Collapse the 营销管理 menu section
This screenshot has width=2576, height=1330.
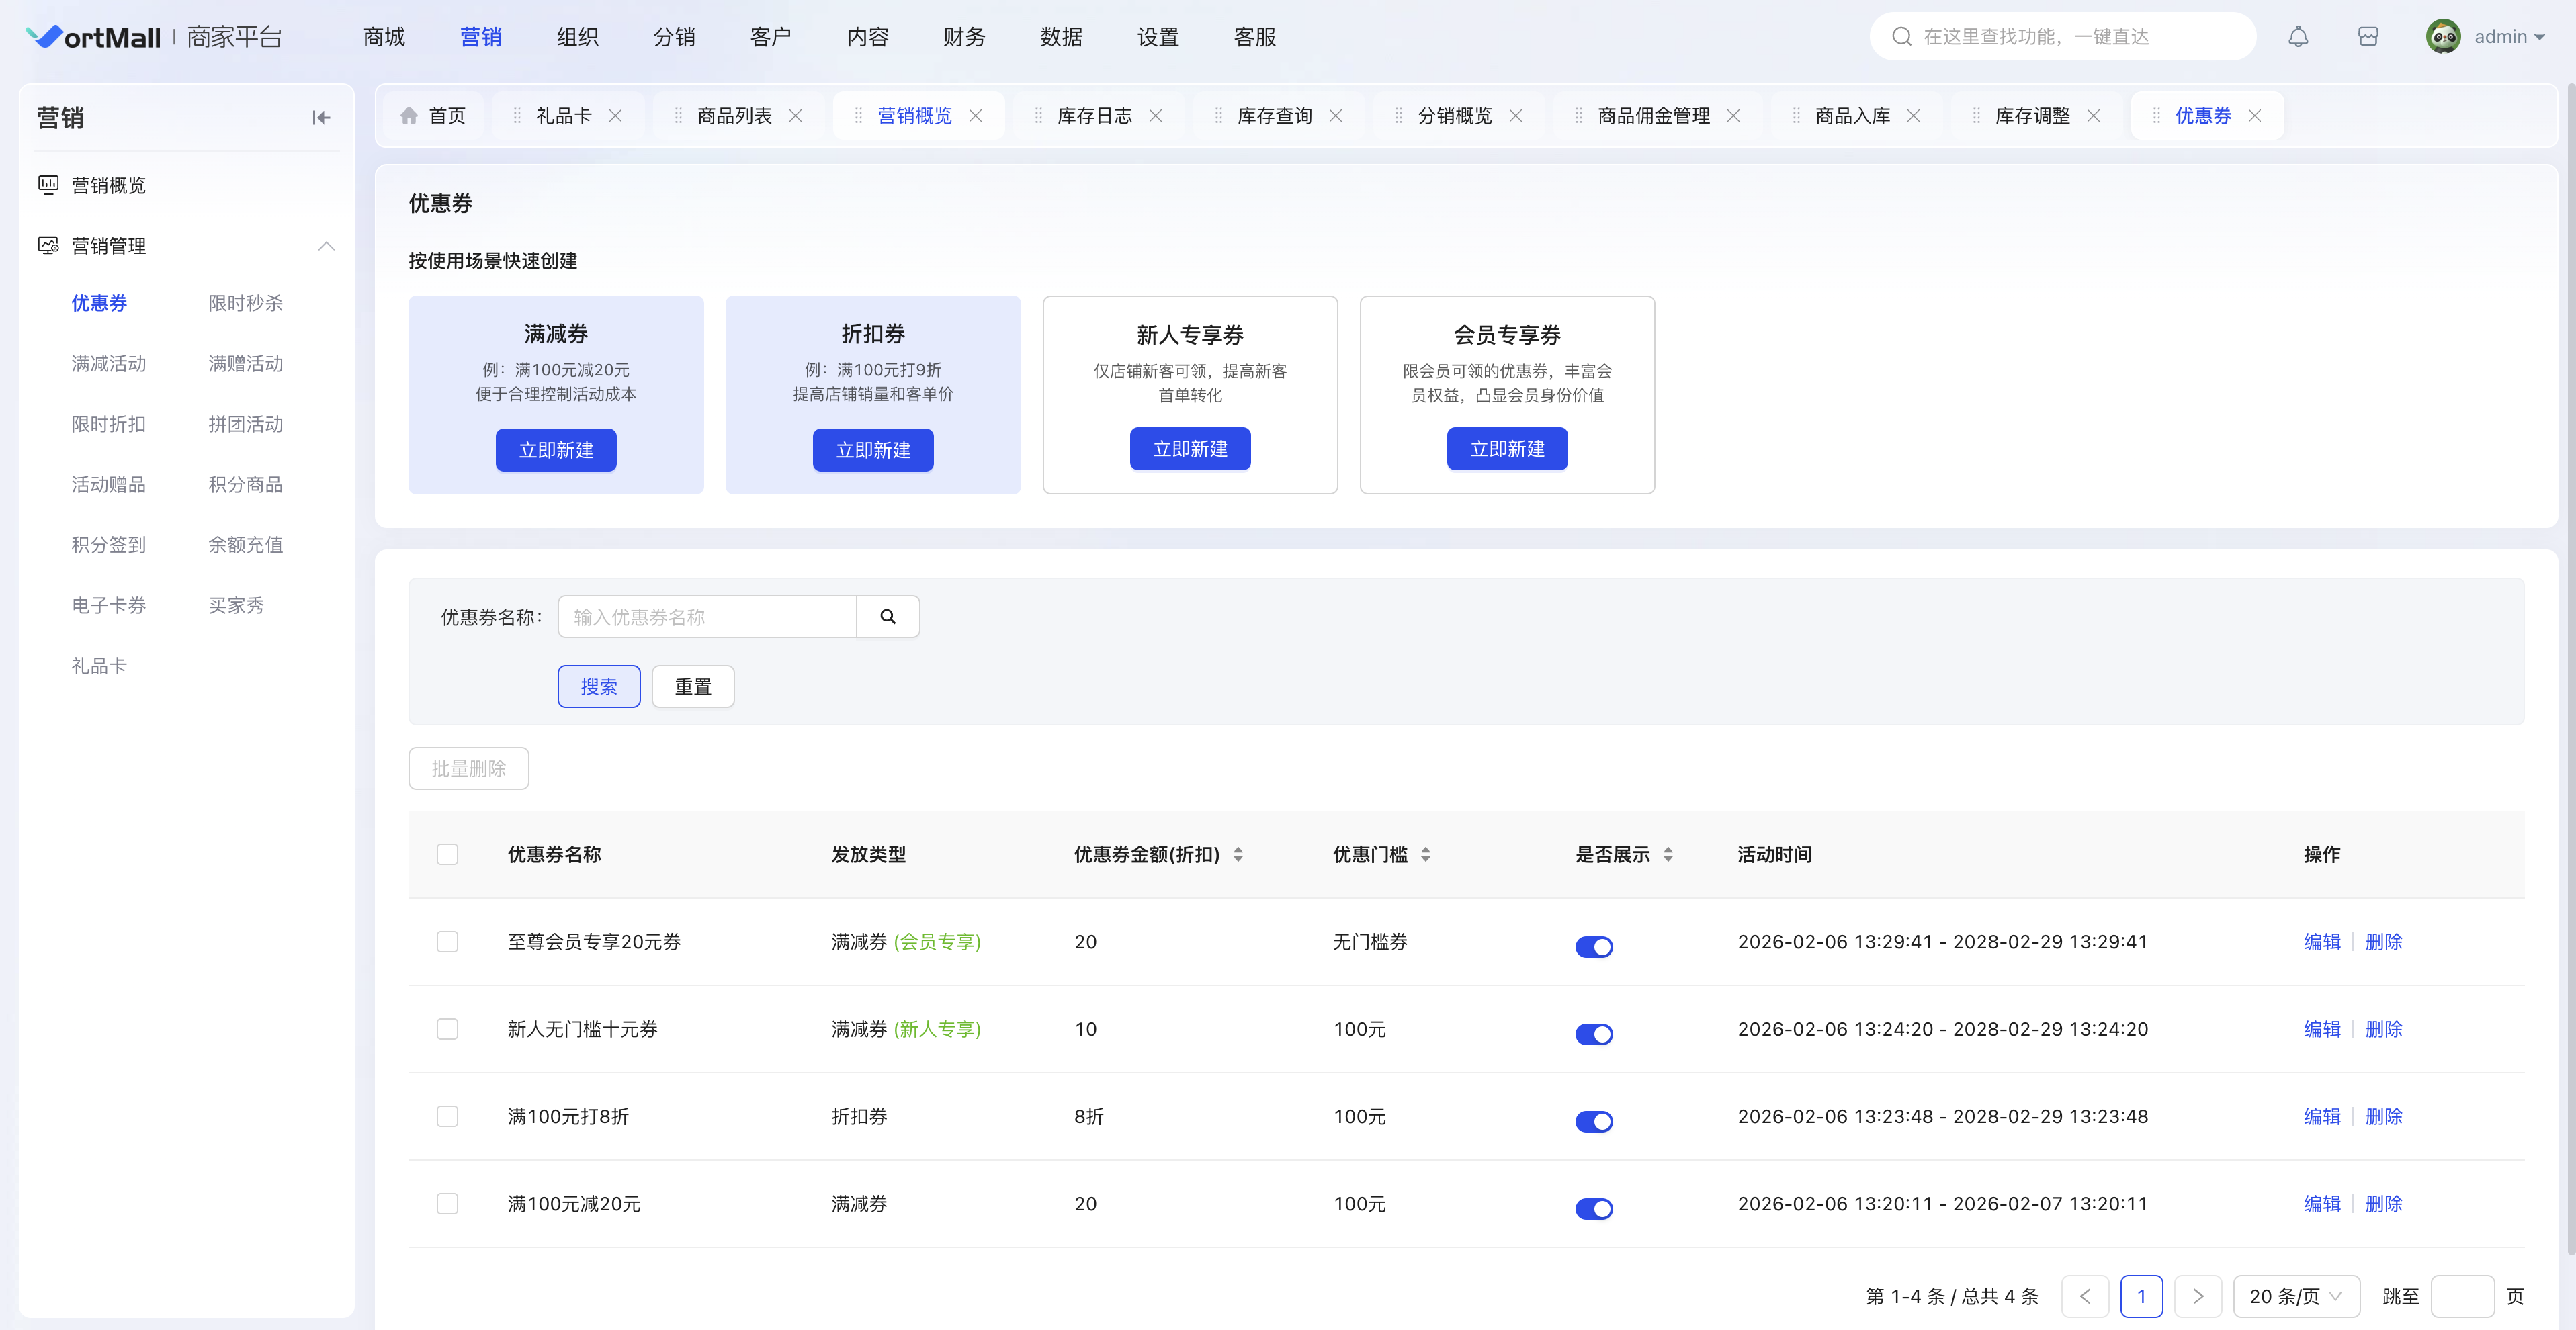coord(326,246)
